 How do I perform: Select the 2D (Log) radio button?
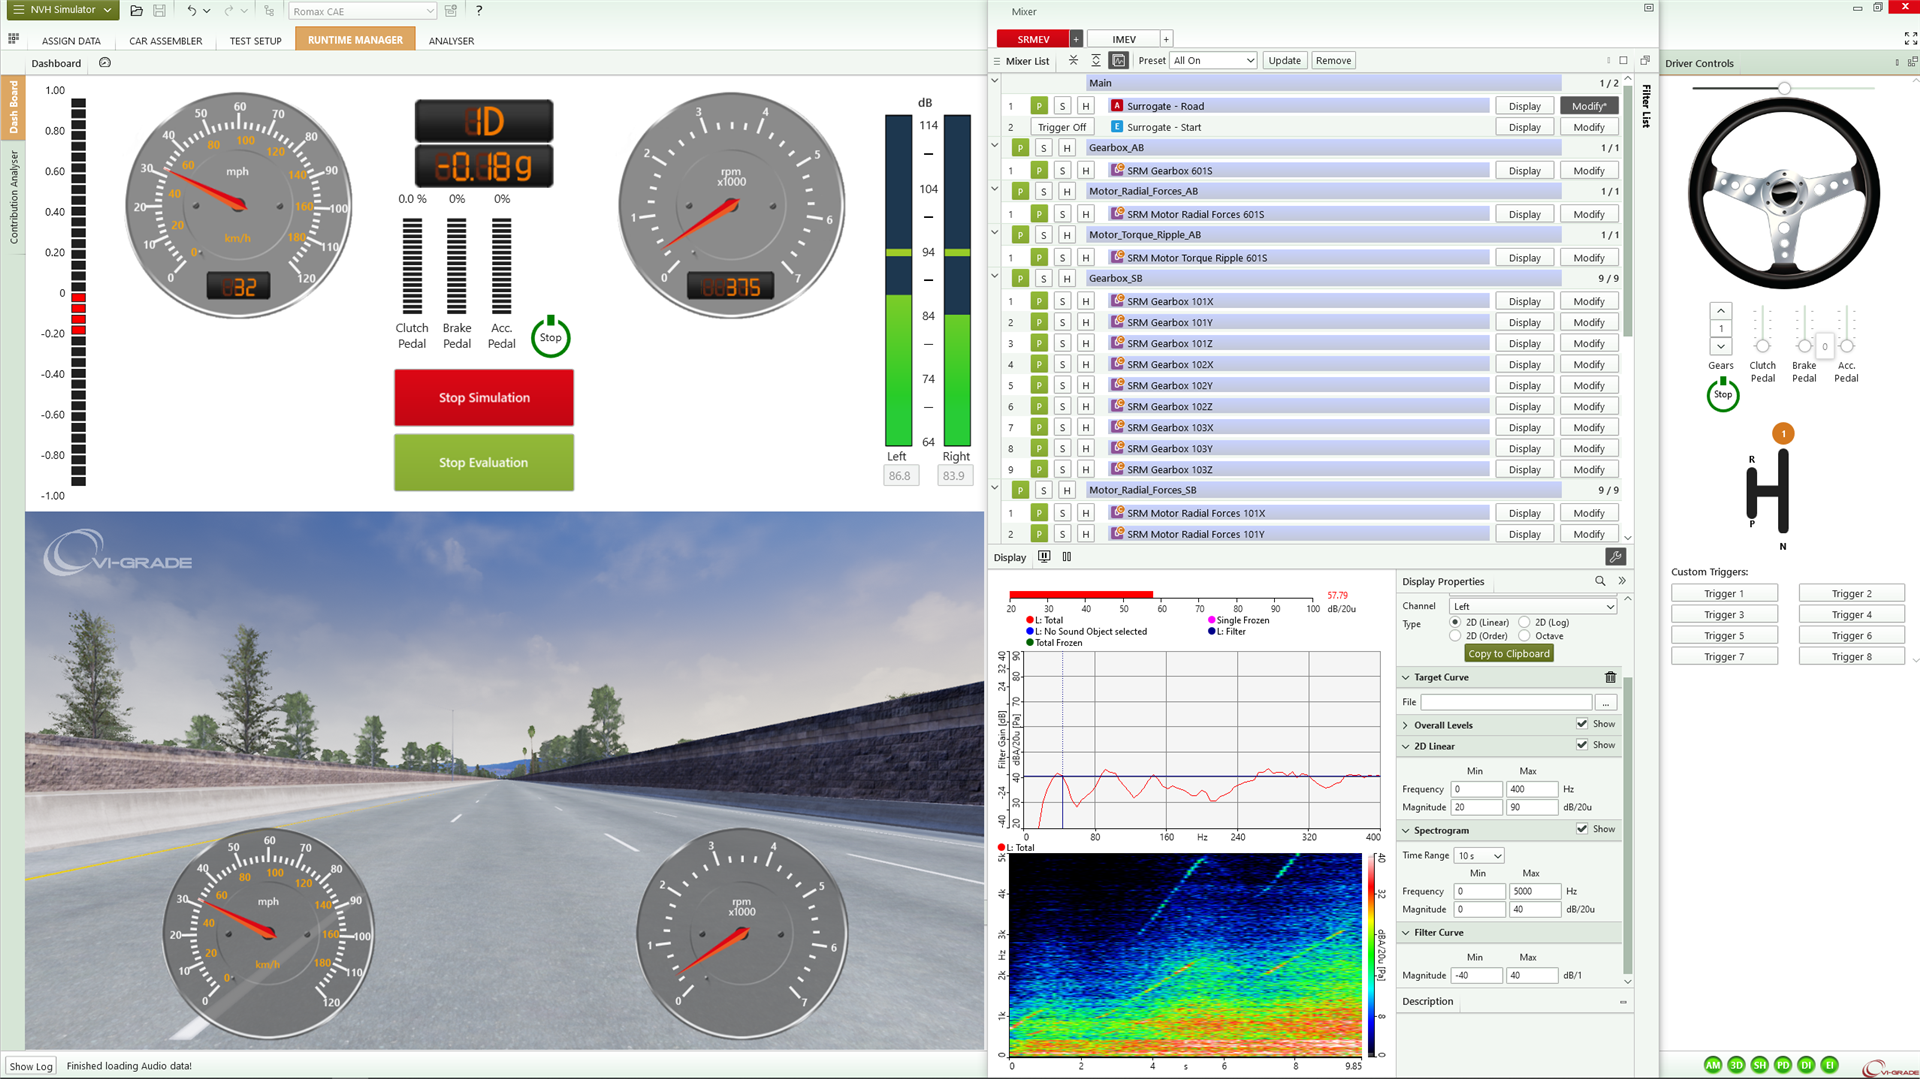tap(1525, 622)
